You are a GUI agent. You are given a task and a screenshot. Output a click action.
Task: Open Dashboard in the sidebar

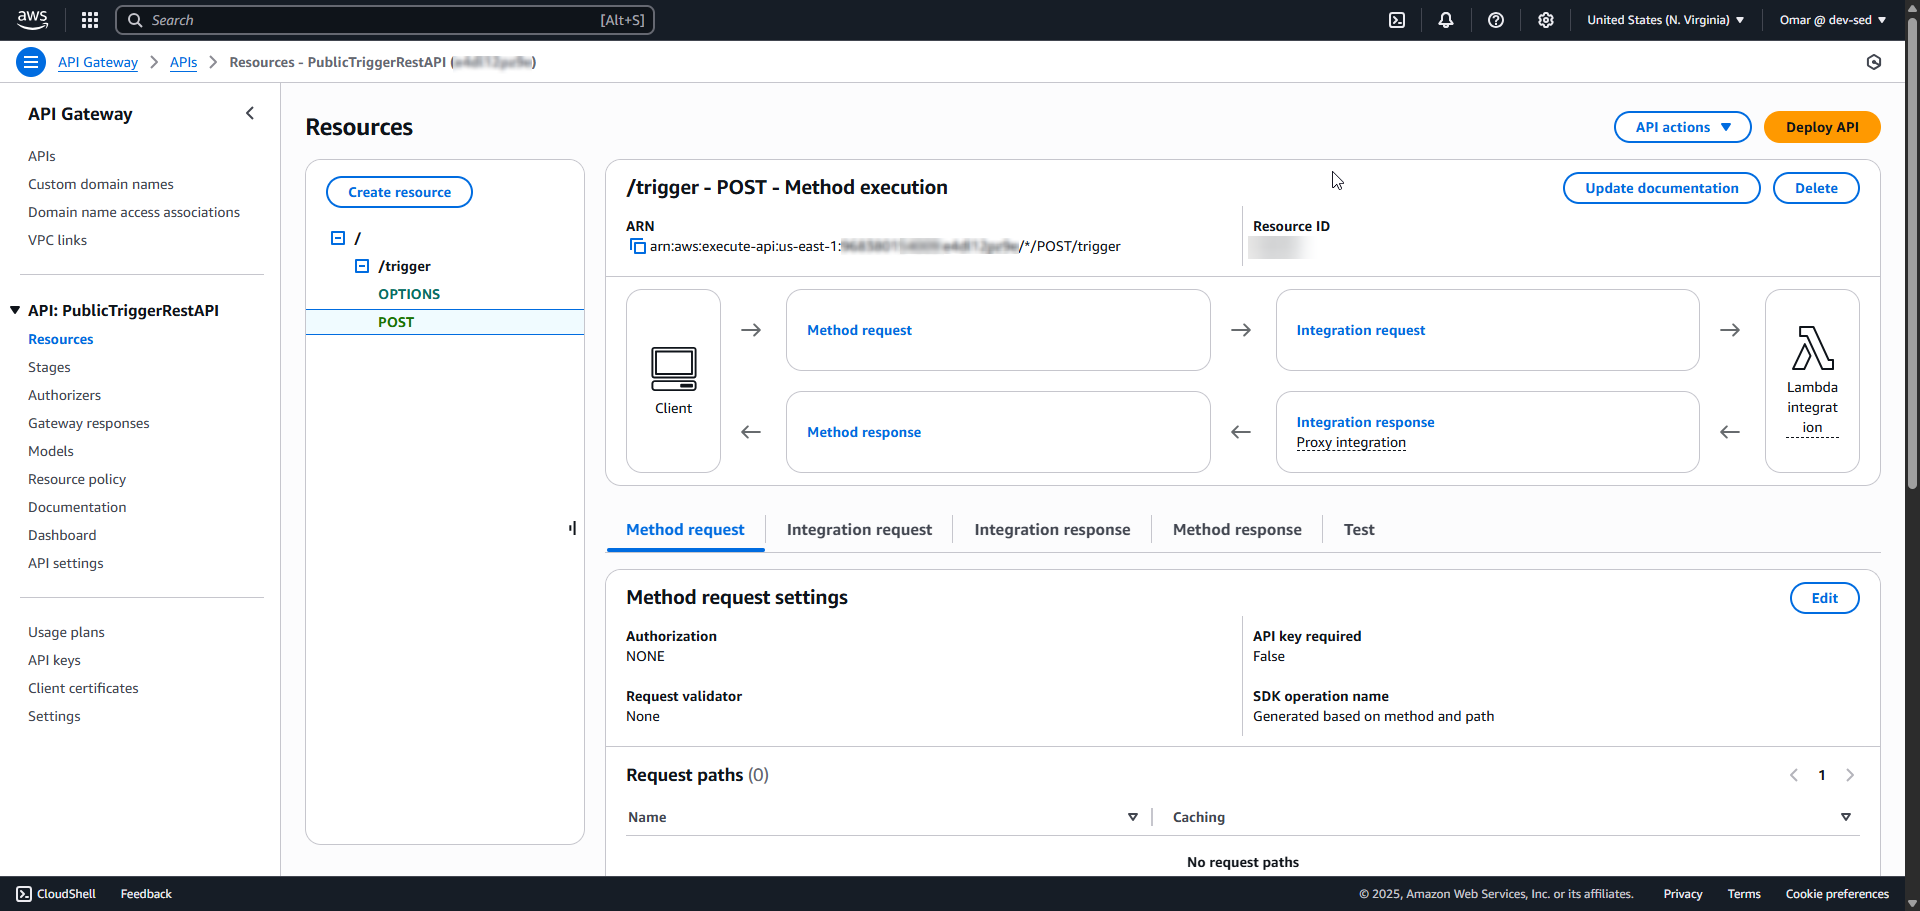pyautogui.click(x=62, y=535)
